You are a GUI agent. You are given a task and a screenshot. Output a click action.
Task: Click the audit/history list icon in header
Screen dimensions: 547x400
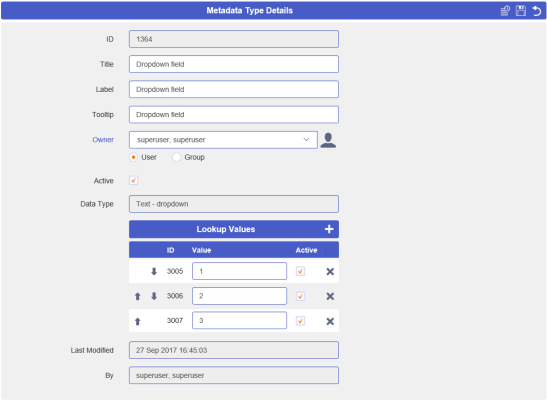coord(505,11)
